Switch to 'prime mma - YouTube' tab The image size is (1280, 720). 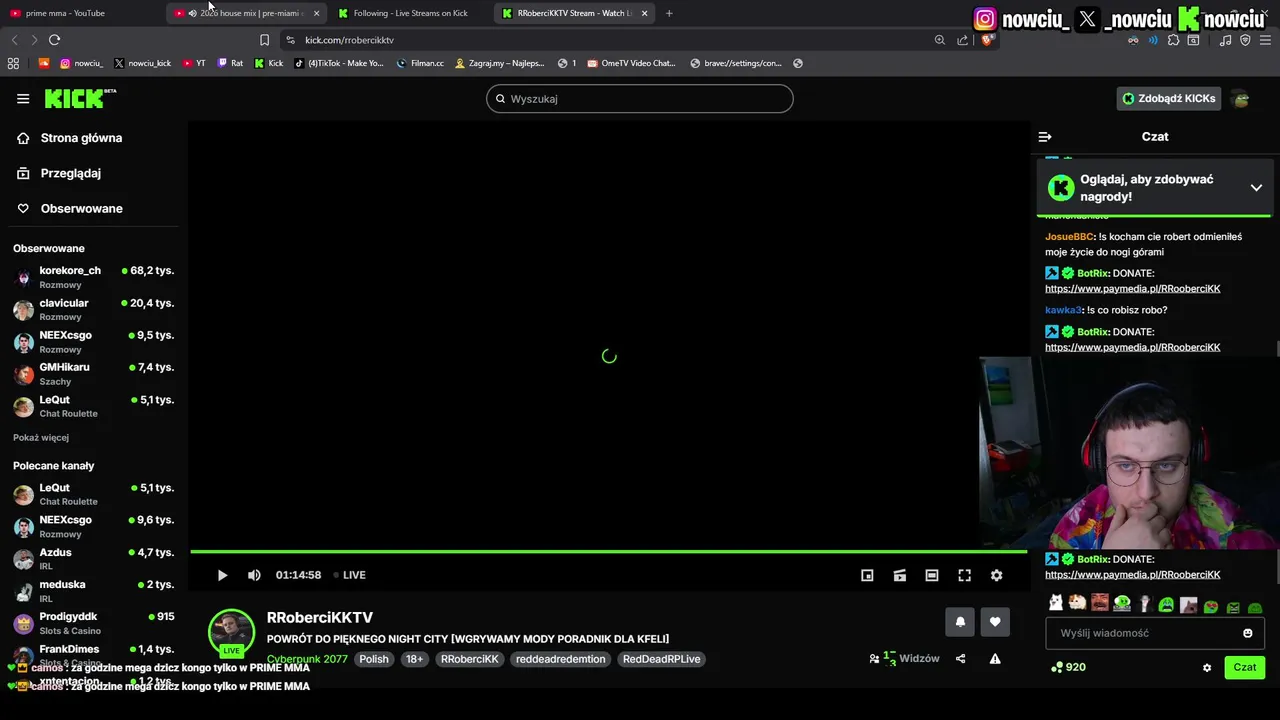65,13
